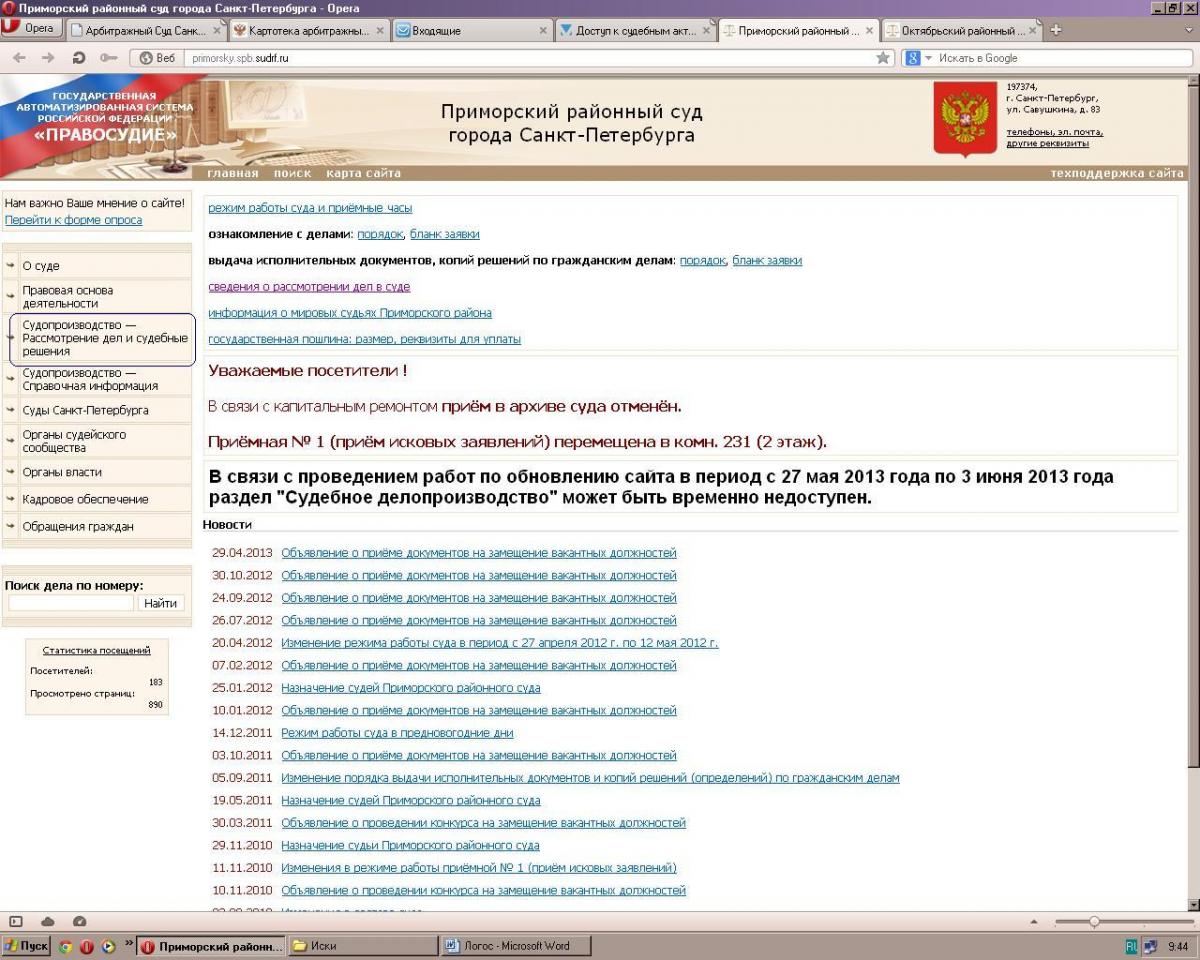Click the 'техподдержка сайта' link

click(x=1116, y=173)
